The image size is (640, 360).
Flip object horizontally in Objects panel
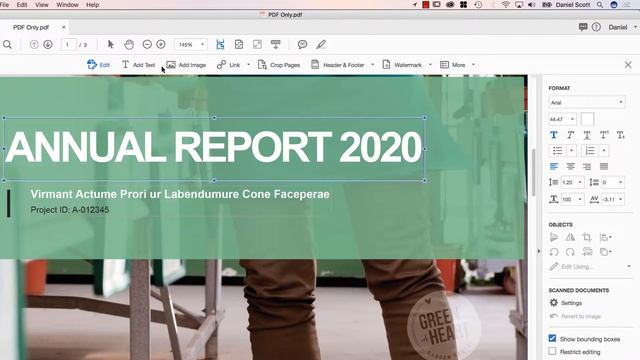(x=570, y=237)
